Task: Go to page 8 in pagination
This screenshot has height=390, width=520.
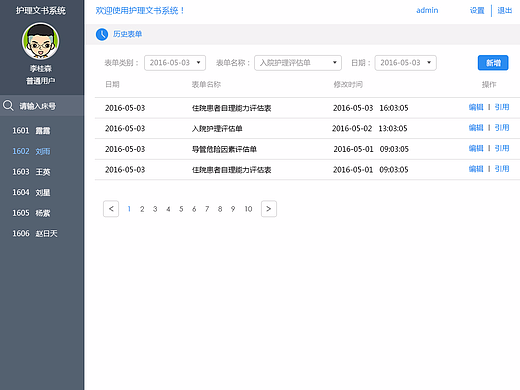Action: [220, 209]
